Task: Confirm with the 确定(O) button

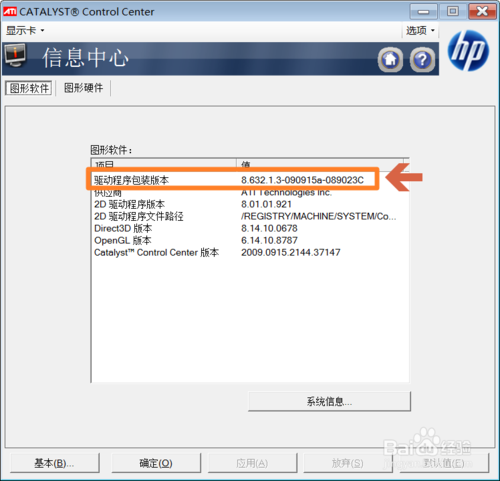Action: (156, 463)
